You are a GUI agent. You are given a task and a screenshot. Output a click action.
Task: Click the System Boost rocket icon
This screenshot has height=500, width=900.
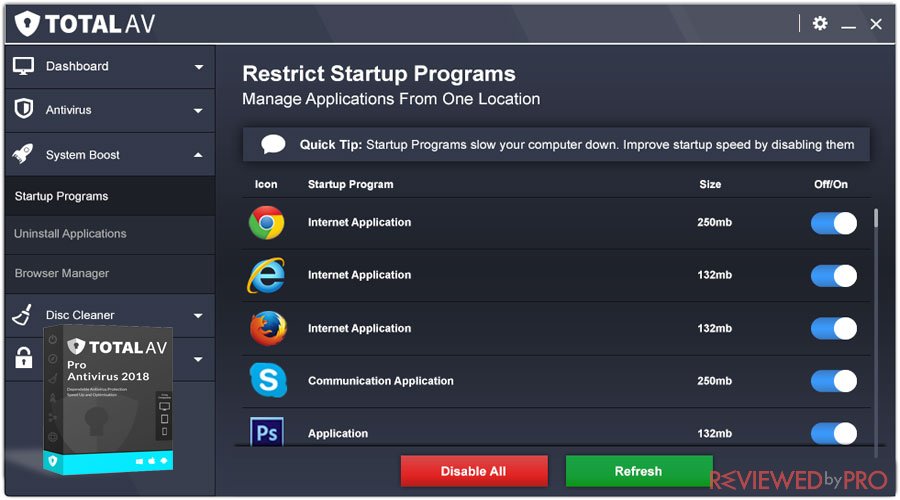click(x=23, y=154)
